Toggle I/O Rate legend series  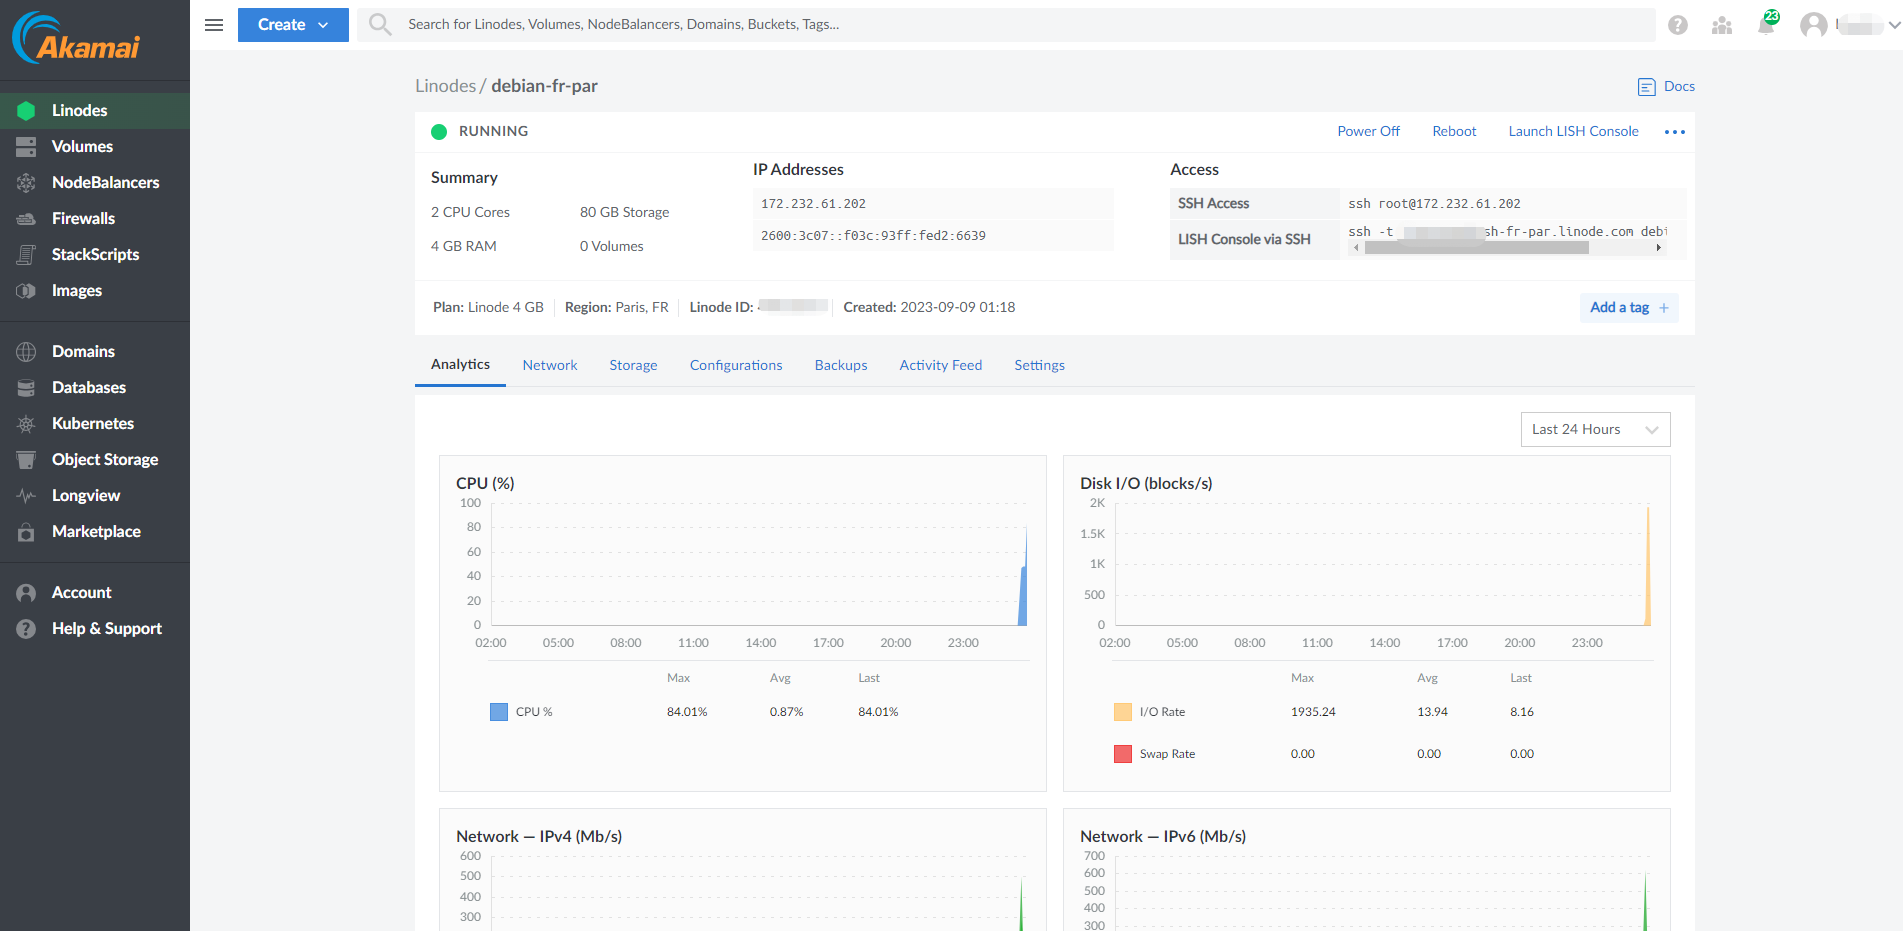tap(1149, 712)
